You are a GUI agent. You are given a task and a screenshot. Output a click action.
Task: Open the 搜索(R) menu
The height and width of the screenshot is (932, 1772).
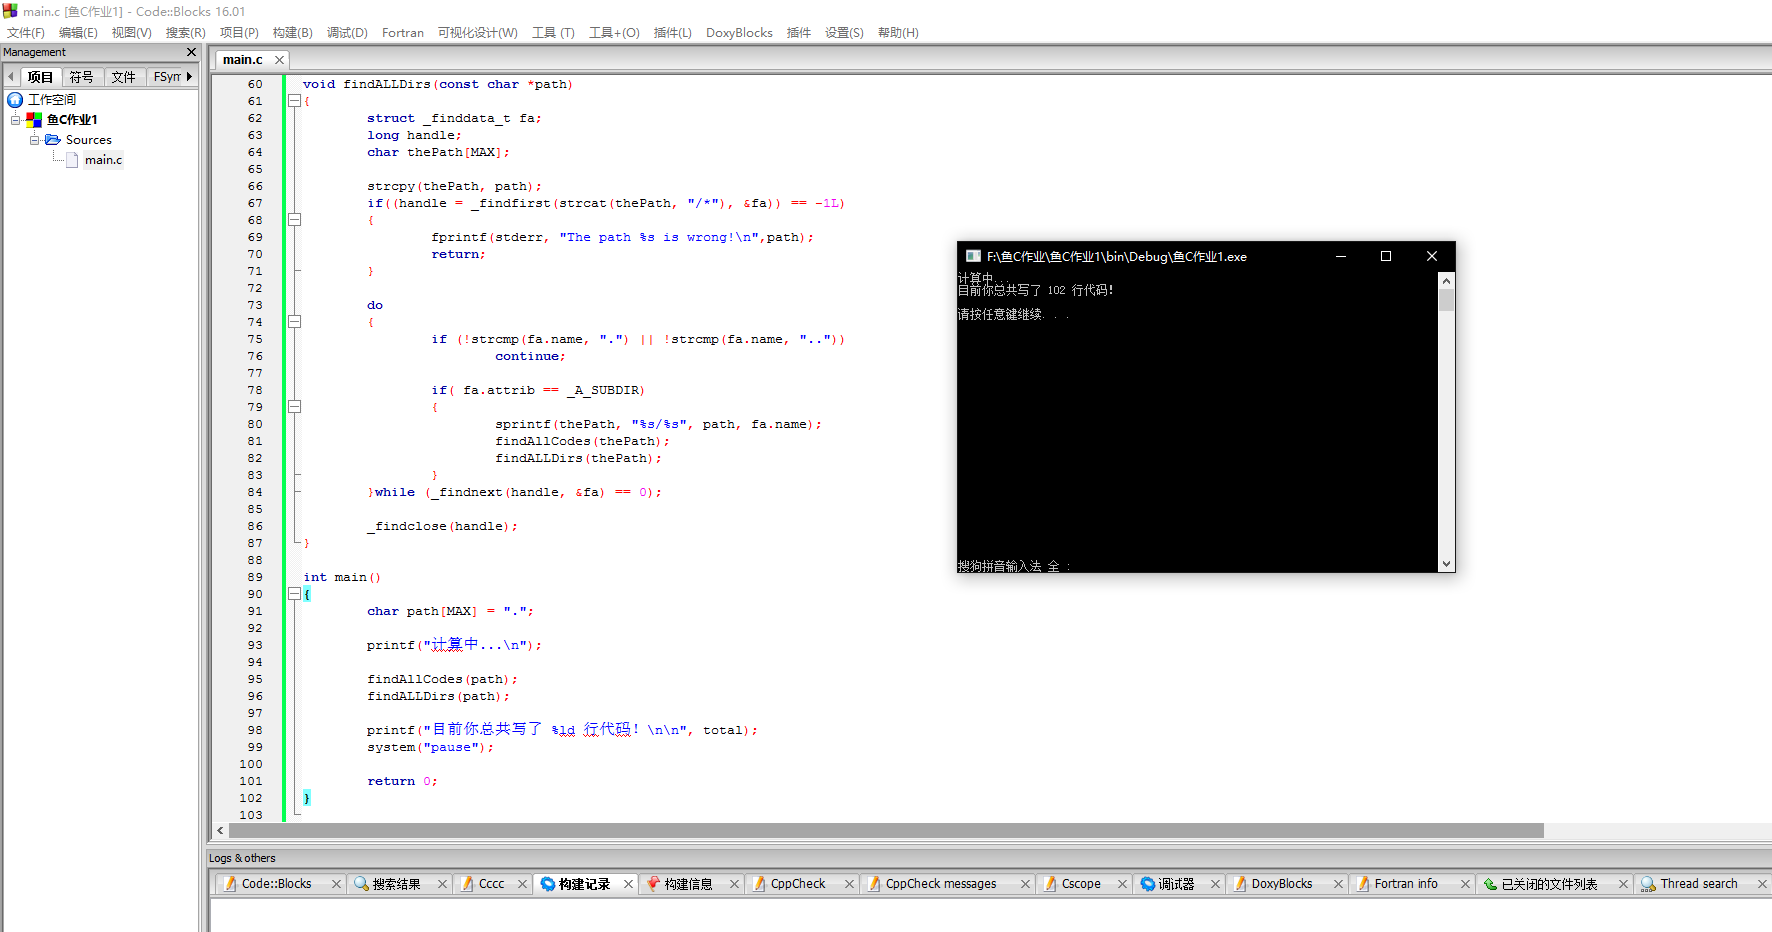pos(185,33)
